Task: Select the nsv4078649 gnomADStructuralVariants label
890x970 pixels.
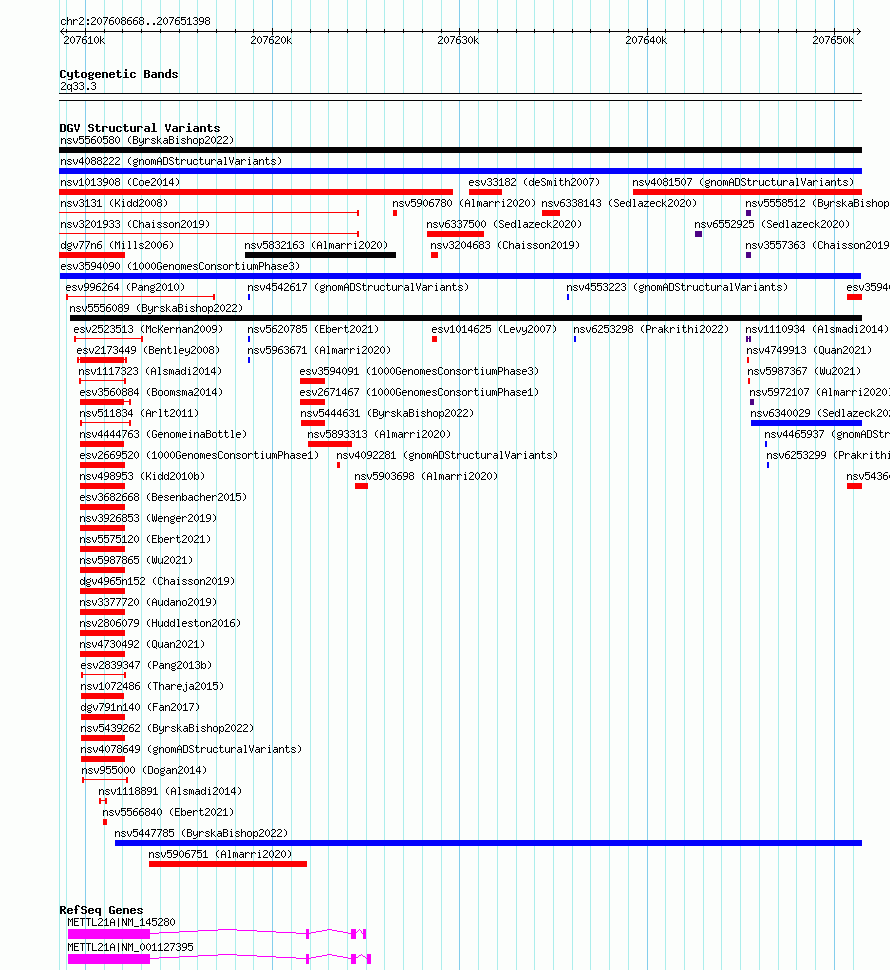Action: pos(191,750)
